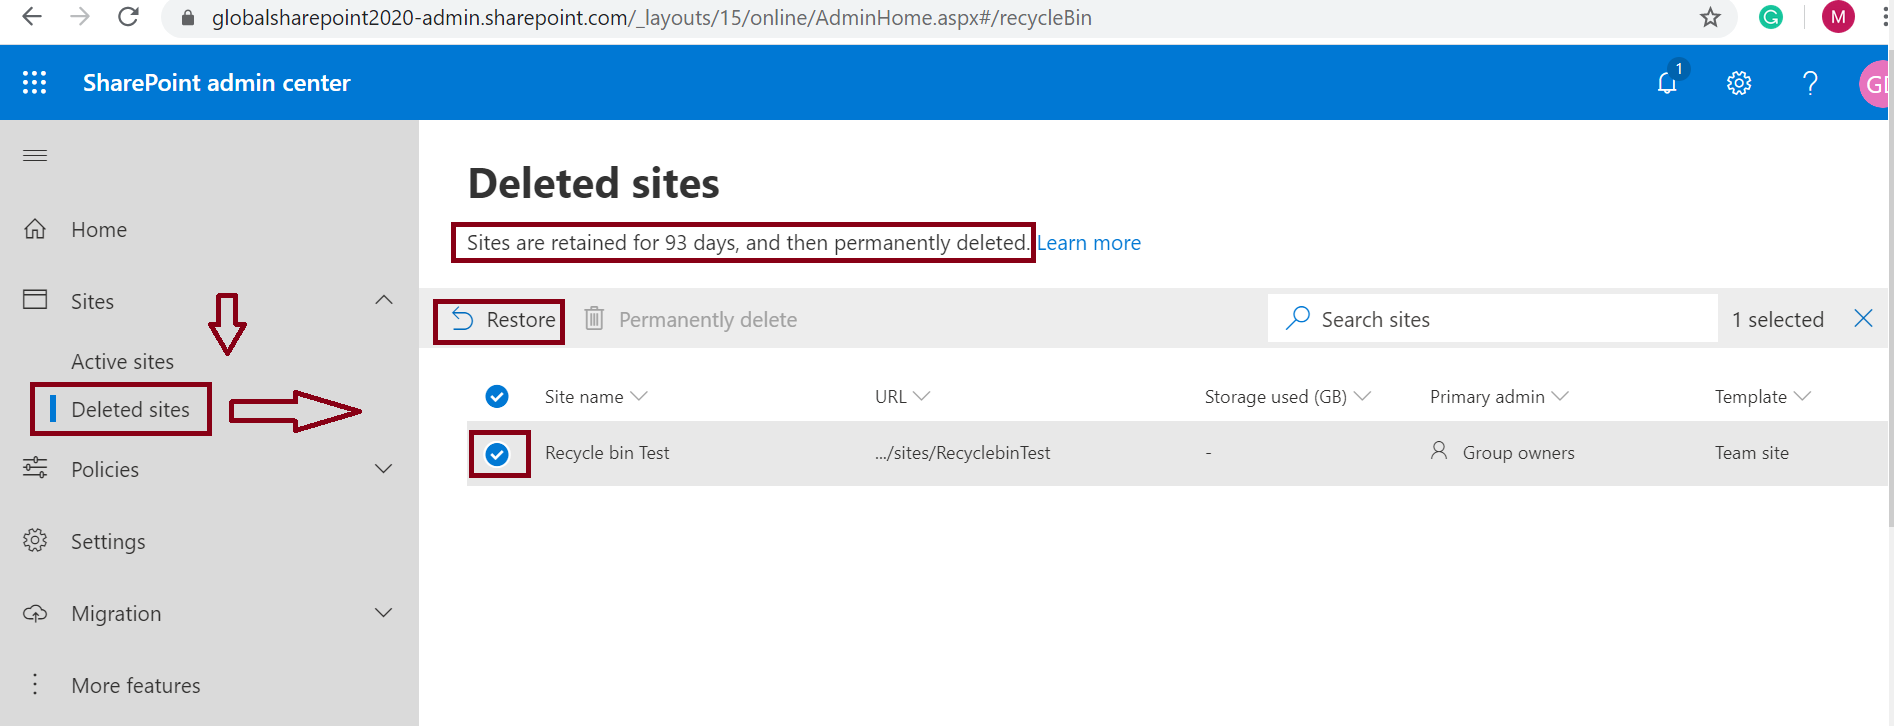The height and width of the screenshot is (726, 1894).
Task: Clear selection with the X icon
Action: 1863,318
